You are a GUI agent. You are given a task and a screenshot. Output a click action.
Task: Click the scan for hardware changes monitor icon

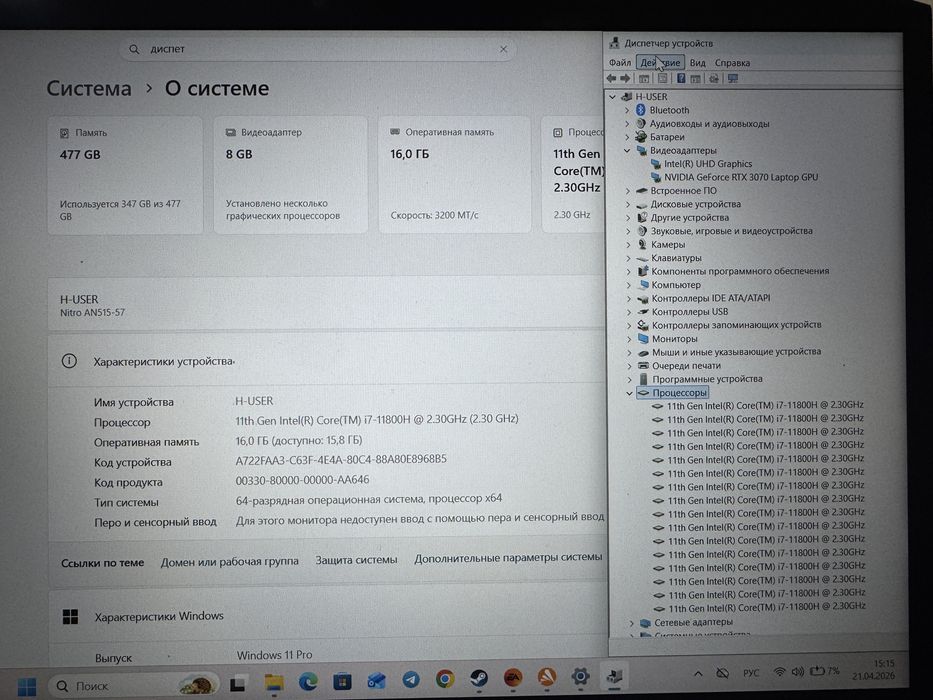point(733,79)
